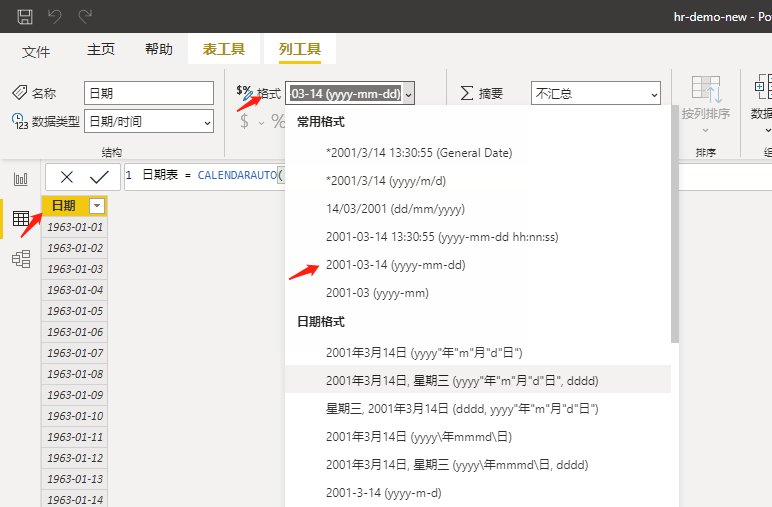This screenshot has width=772, height=507.
Task: Click the percentage format icon
Action: tap(278, 121)
